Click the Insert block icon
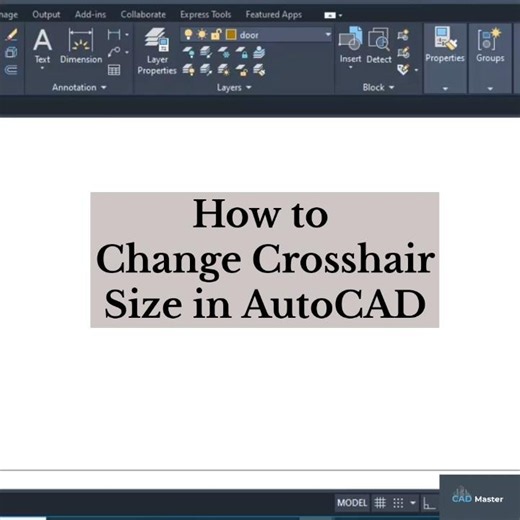Image resolution: width=520 pixels, height=520 pixels. click(350, 45)
